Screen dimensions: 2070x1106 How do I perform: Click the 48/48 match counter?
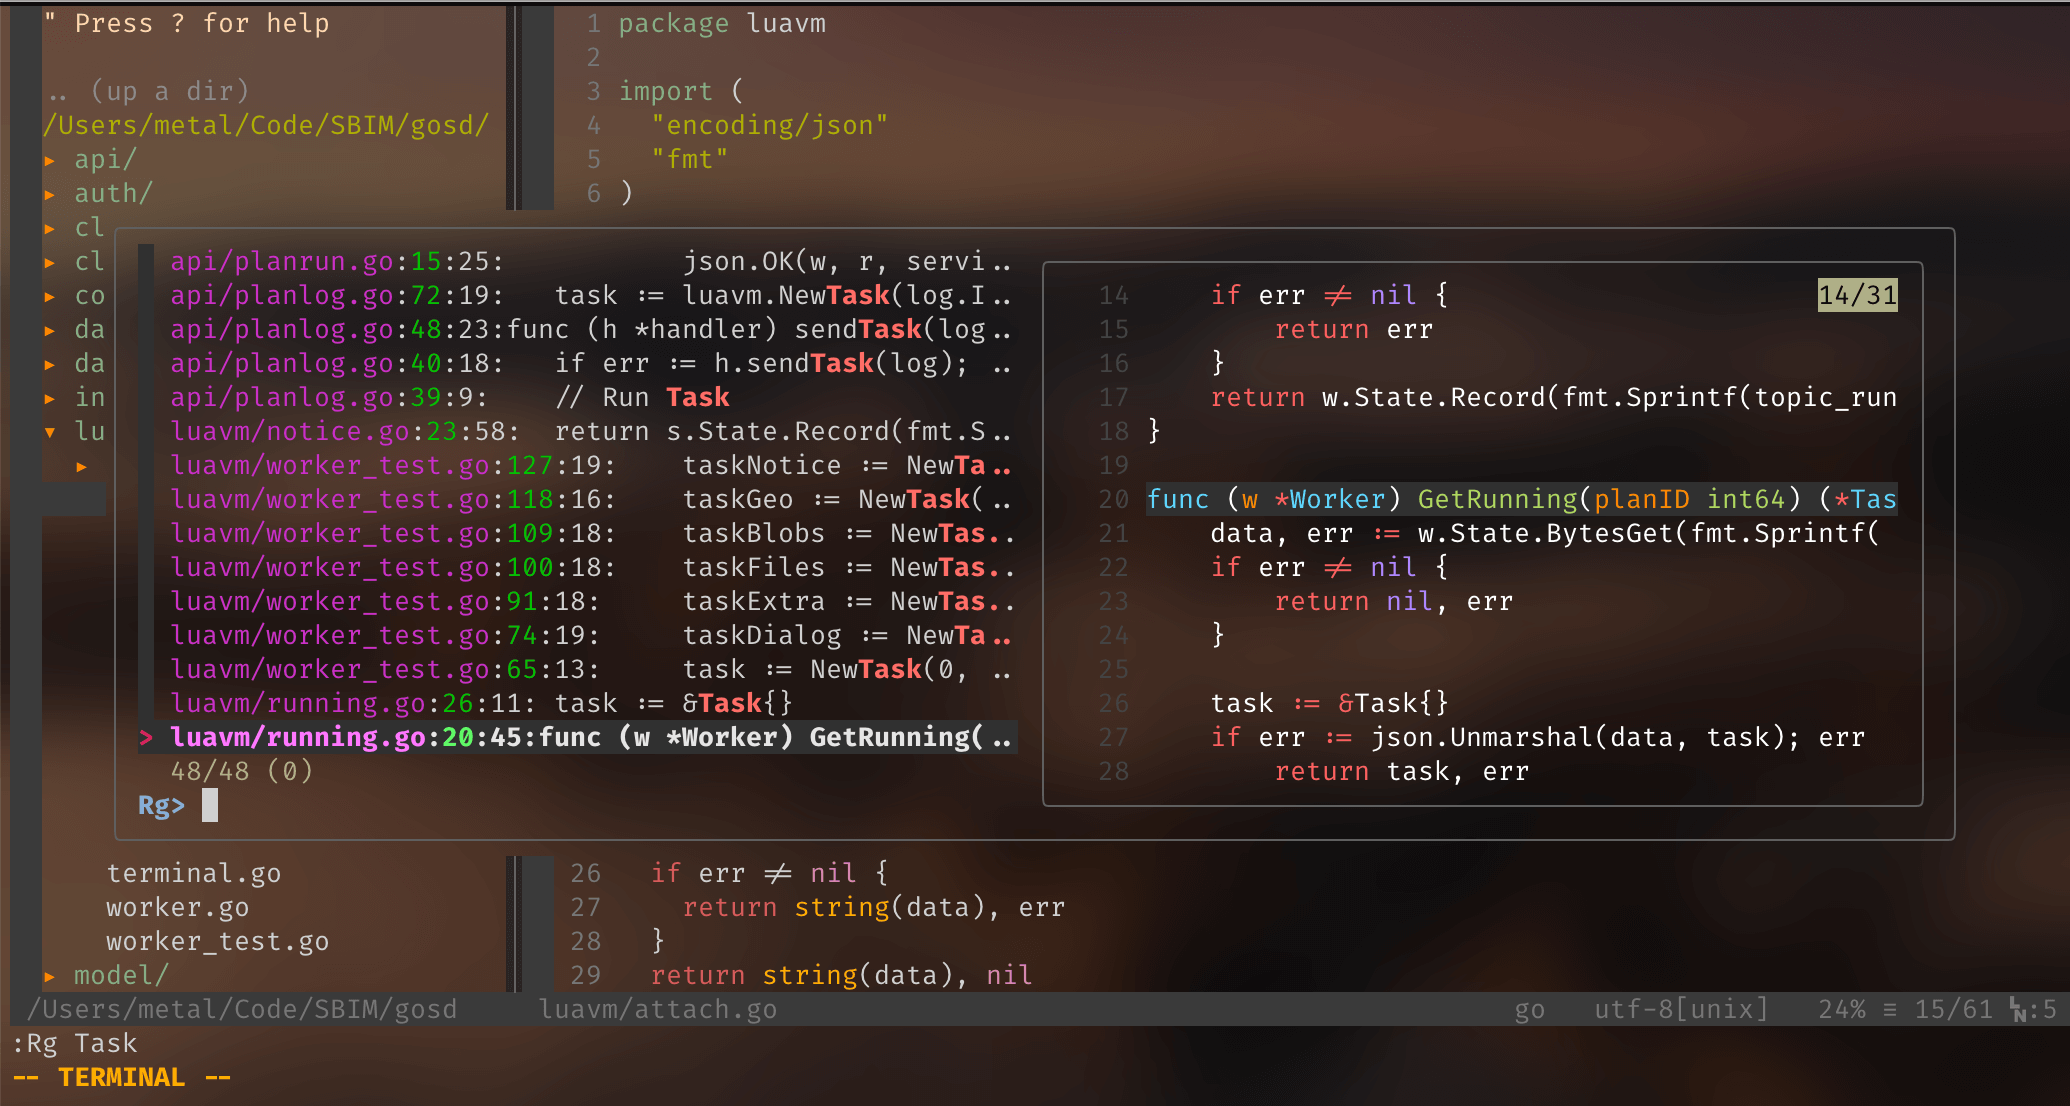[242, 772]
